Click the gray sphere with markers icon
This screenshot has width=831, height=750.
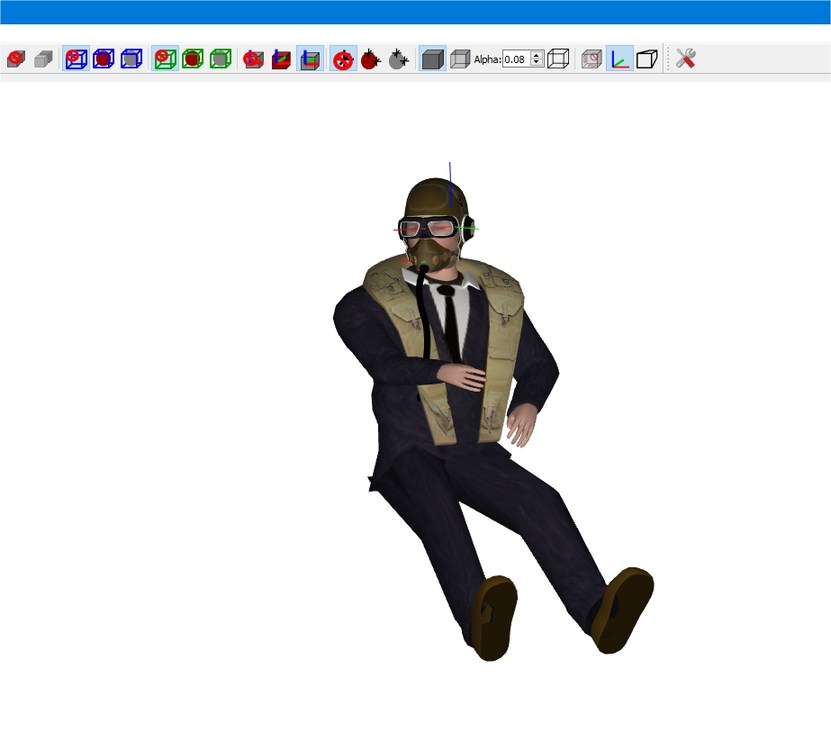[398, 59]
